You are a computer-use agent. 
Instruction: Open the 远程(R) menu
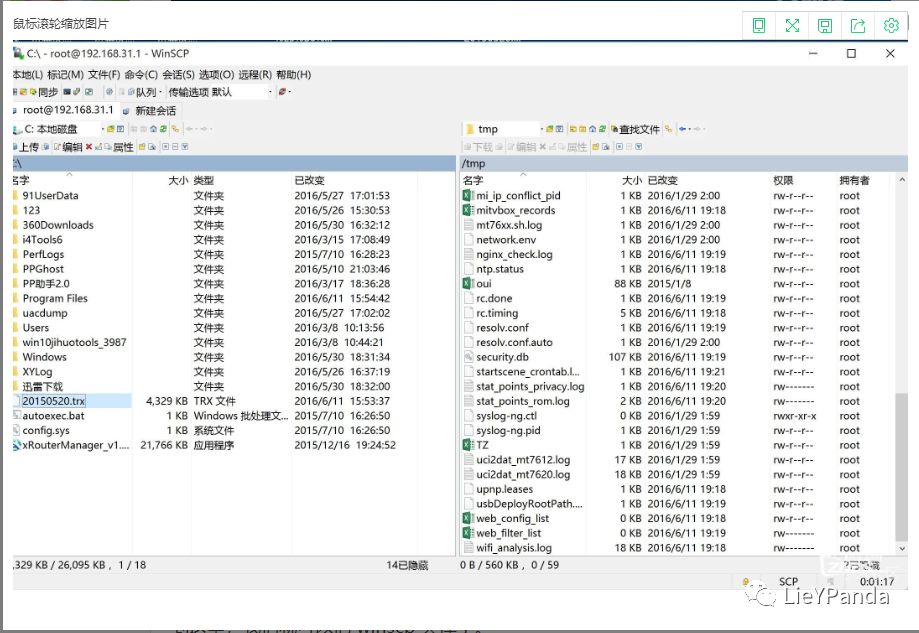[x=255, y=74]
